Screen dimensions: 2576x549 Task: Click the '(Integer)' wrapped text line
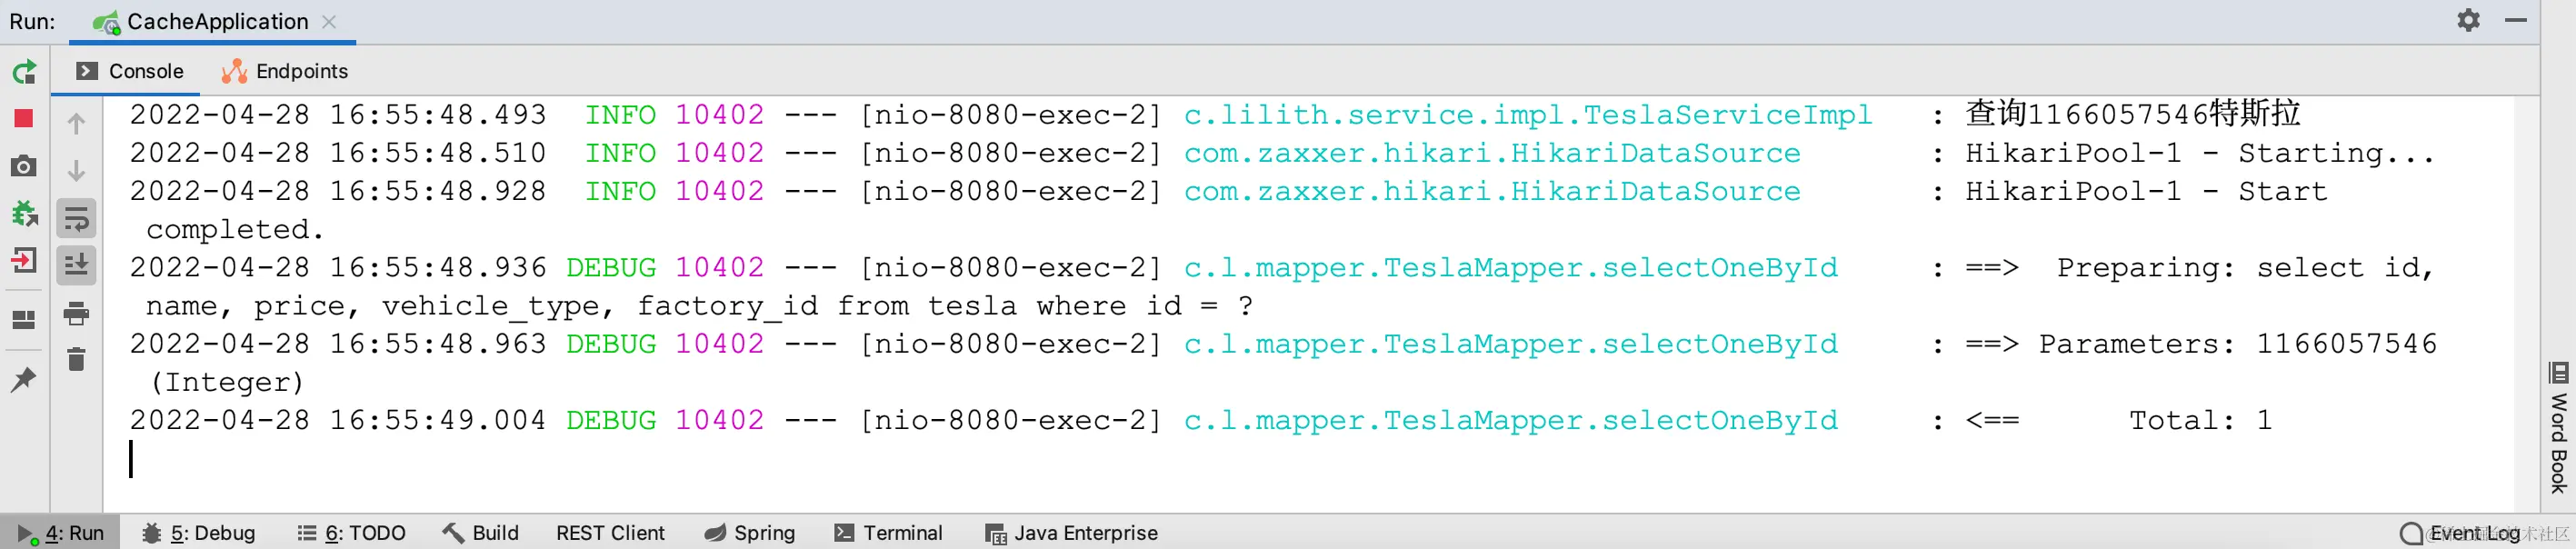click(226, 382)
